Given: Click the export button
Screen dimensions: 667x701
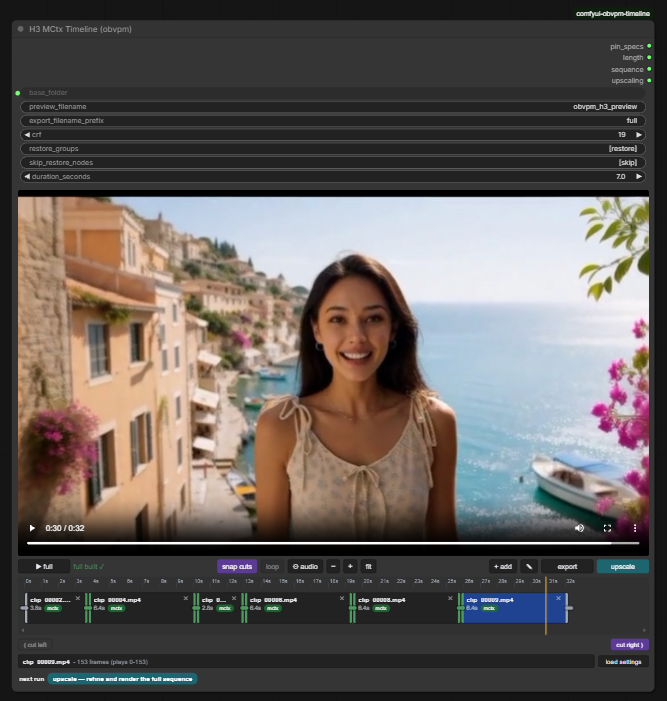Looking at the screenshot, I should pos(567,566).
